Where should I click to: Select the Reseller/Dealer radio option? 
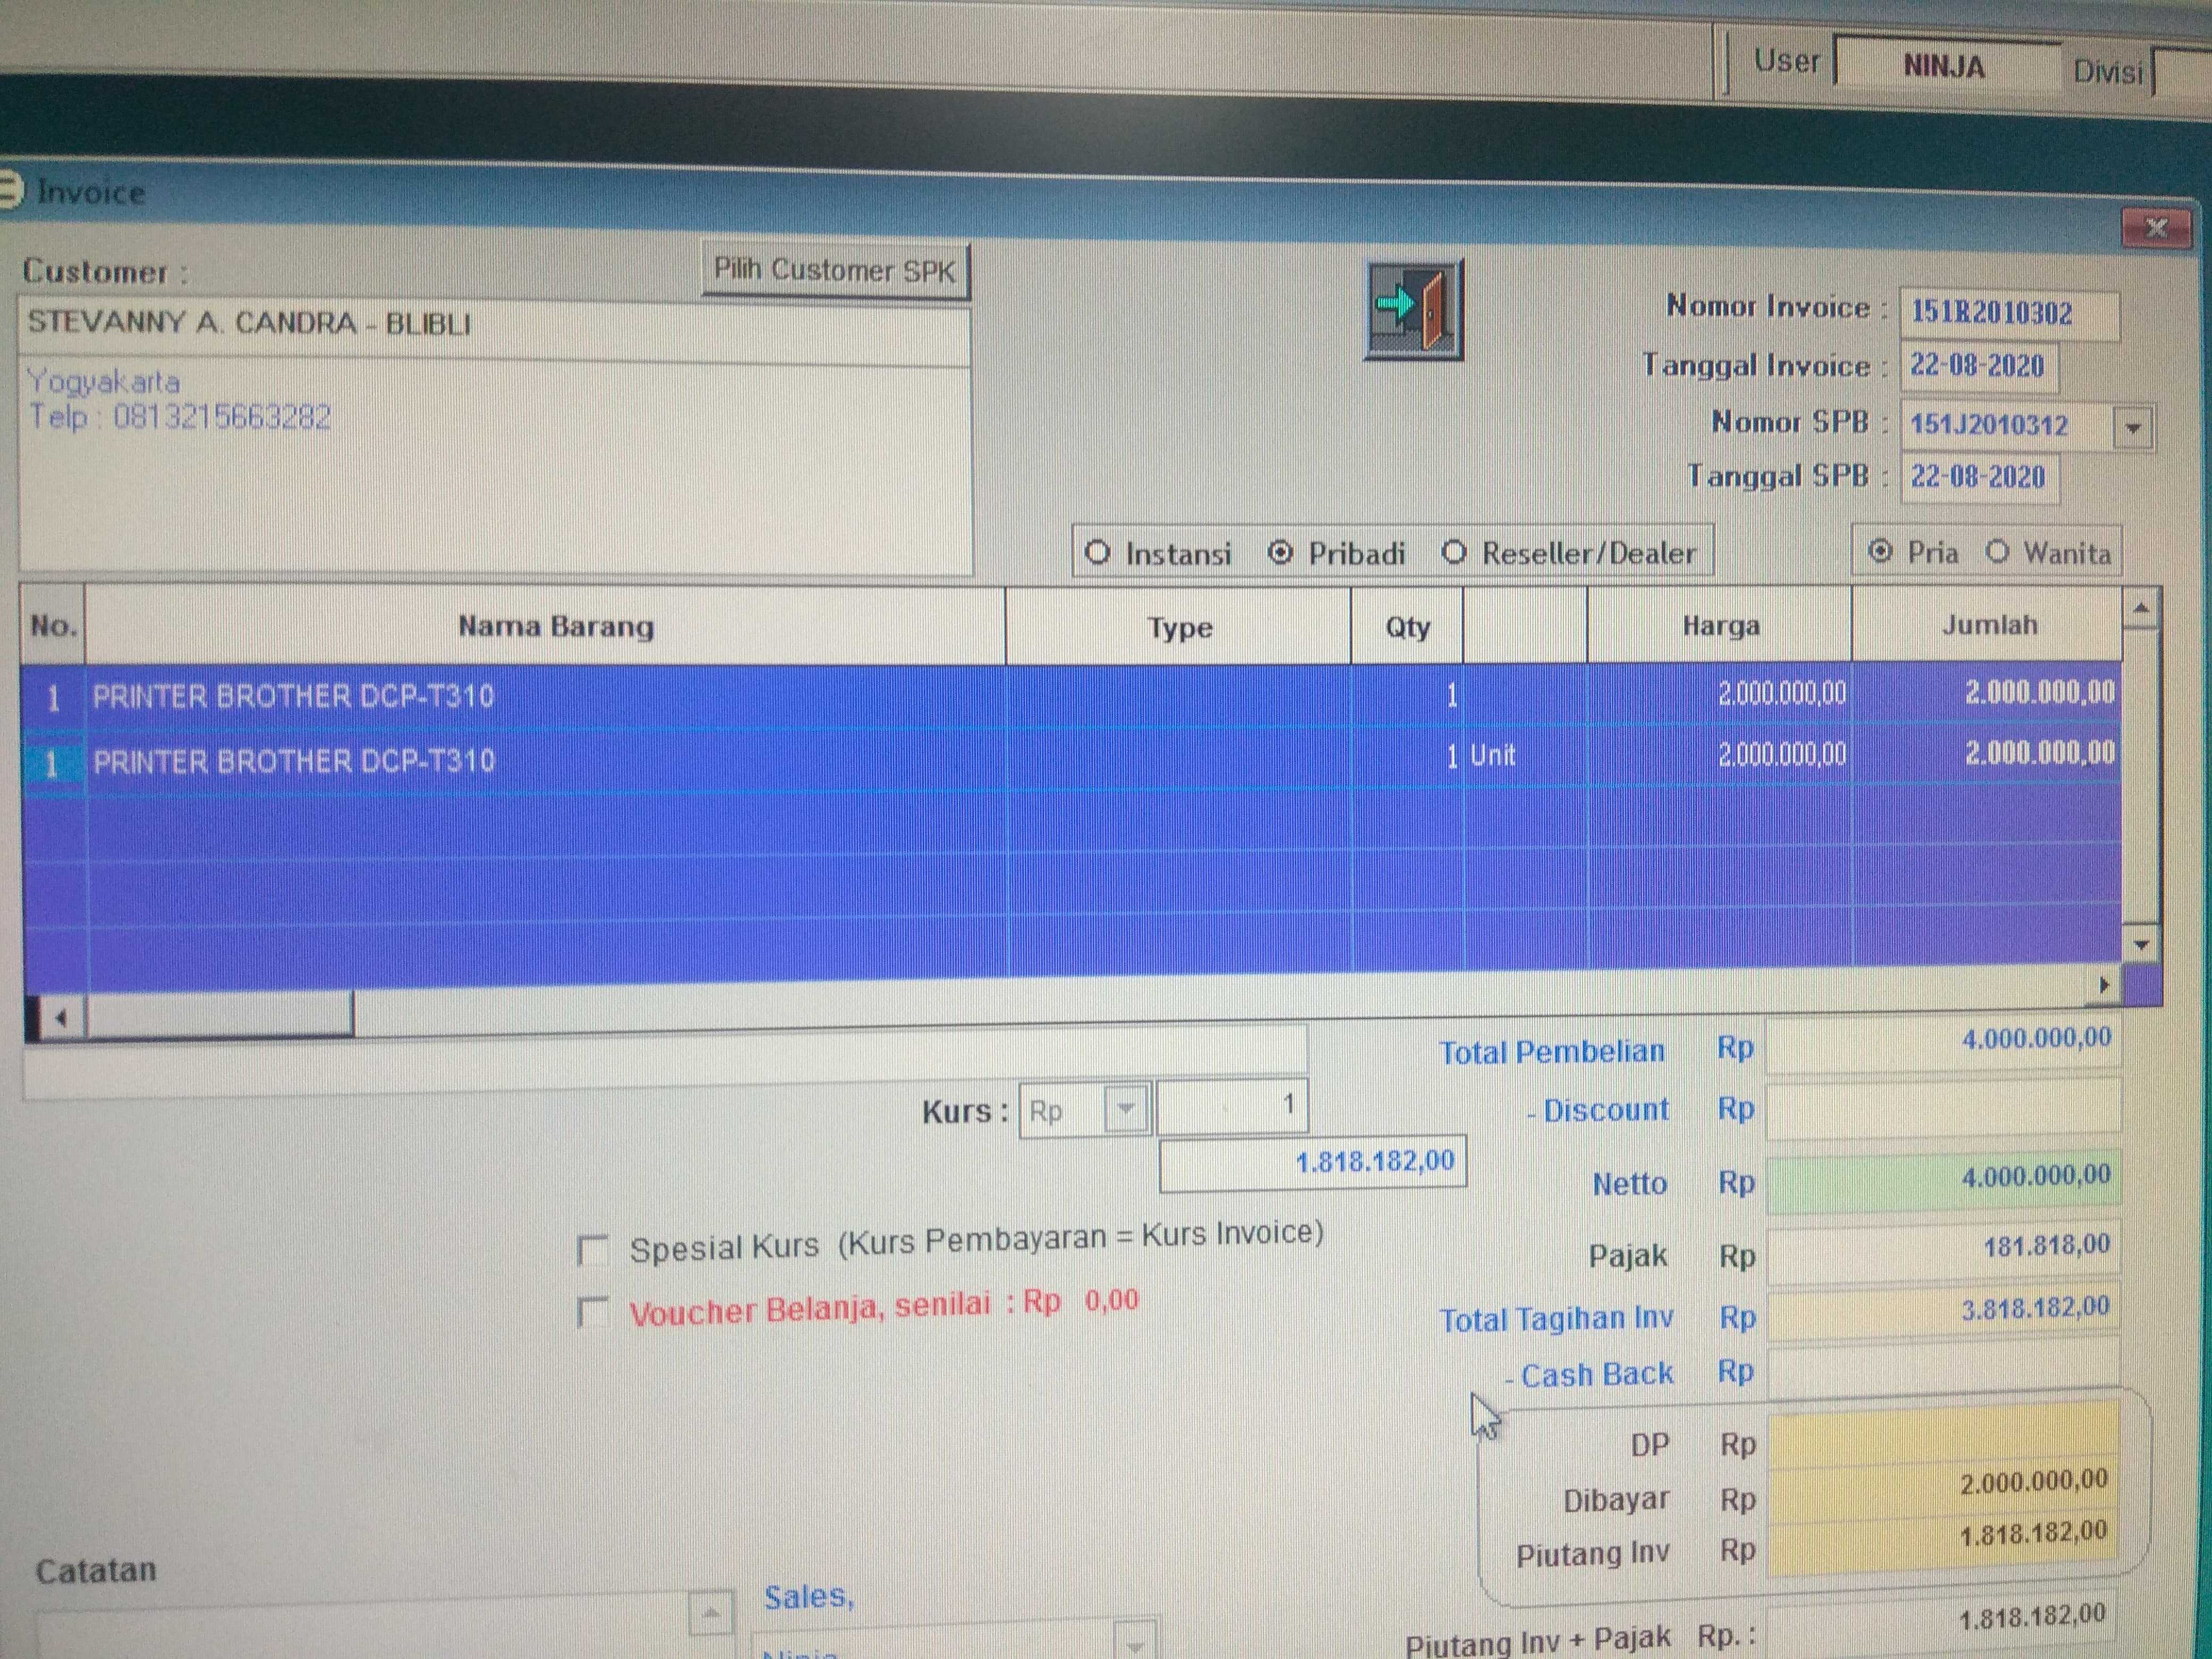point(1454,553)
